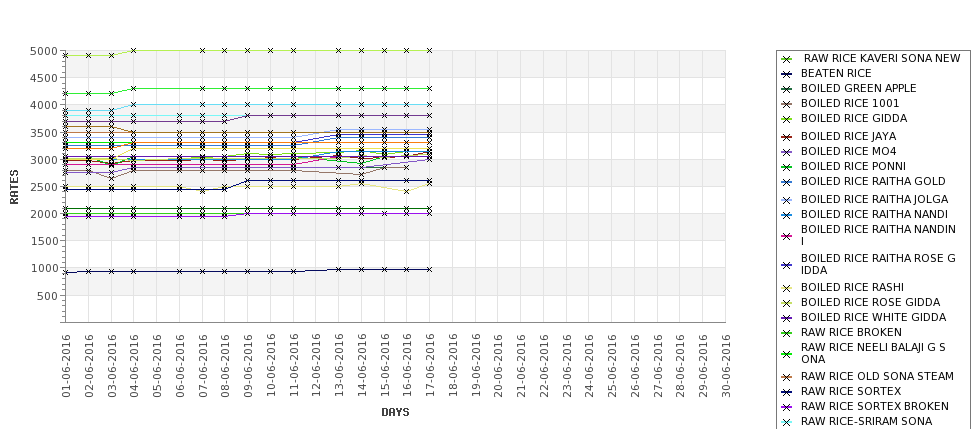Select legend label BOILED RICE 1001
Screen dimensions: 975x429
point(849,103)
